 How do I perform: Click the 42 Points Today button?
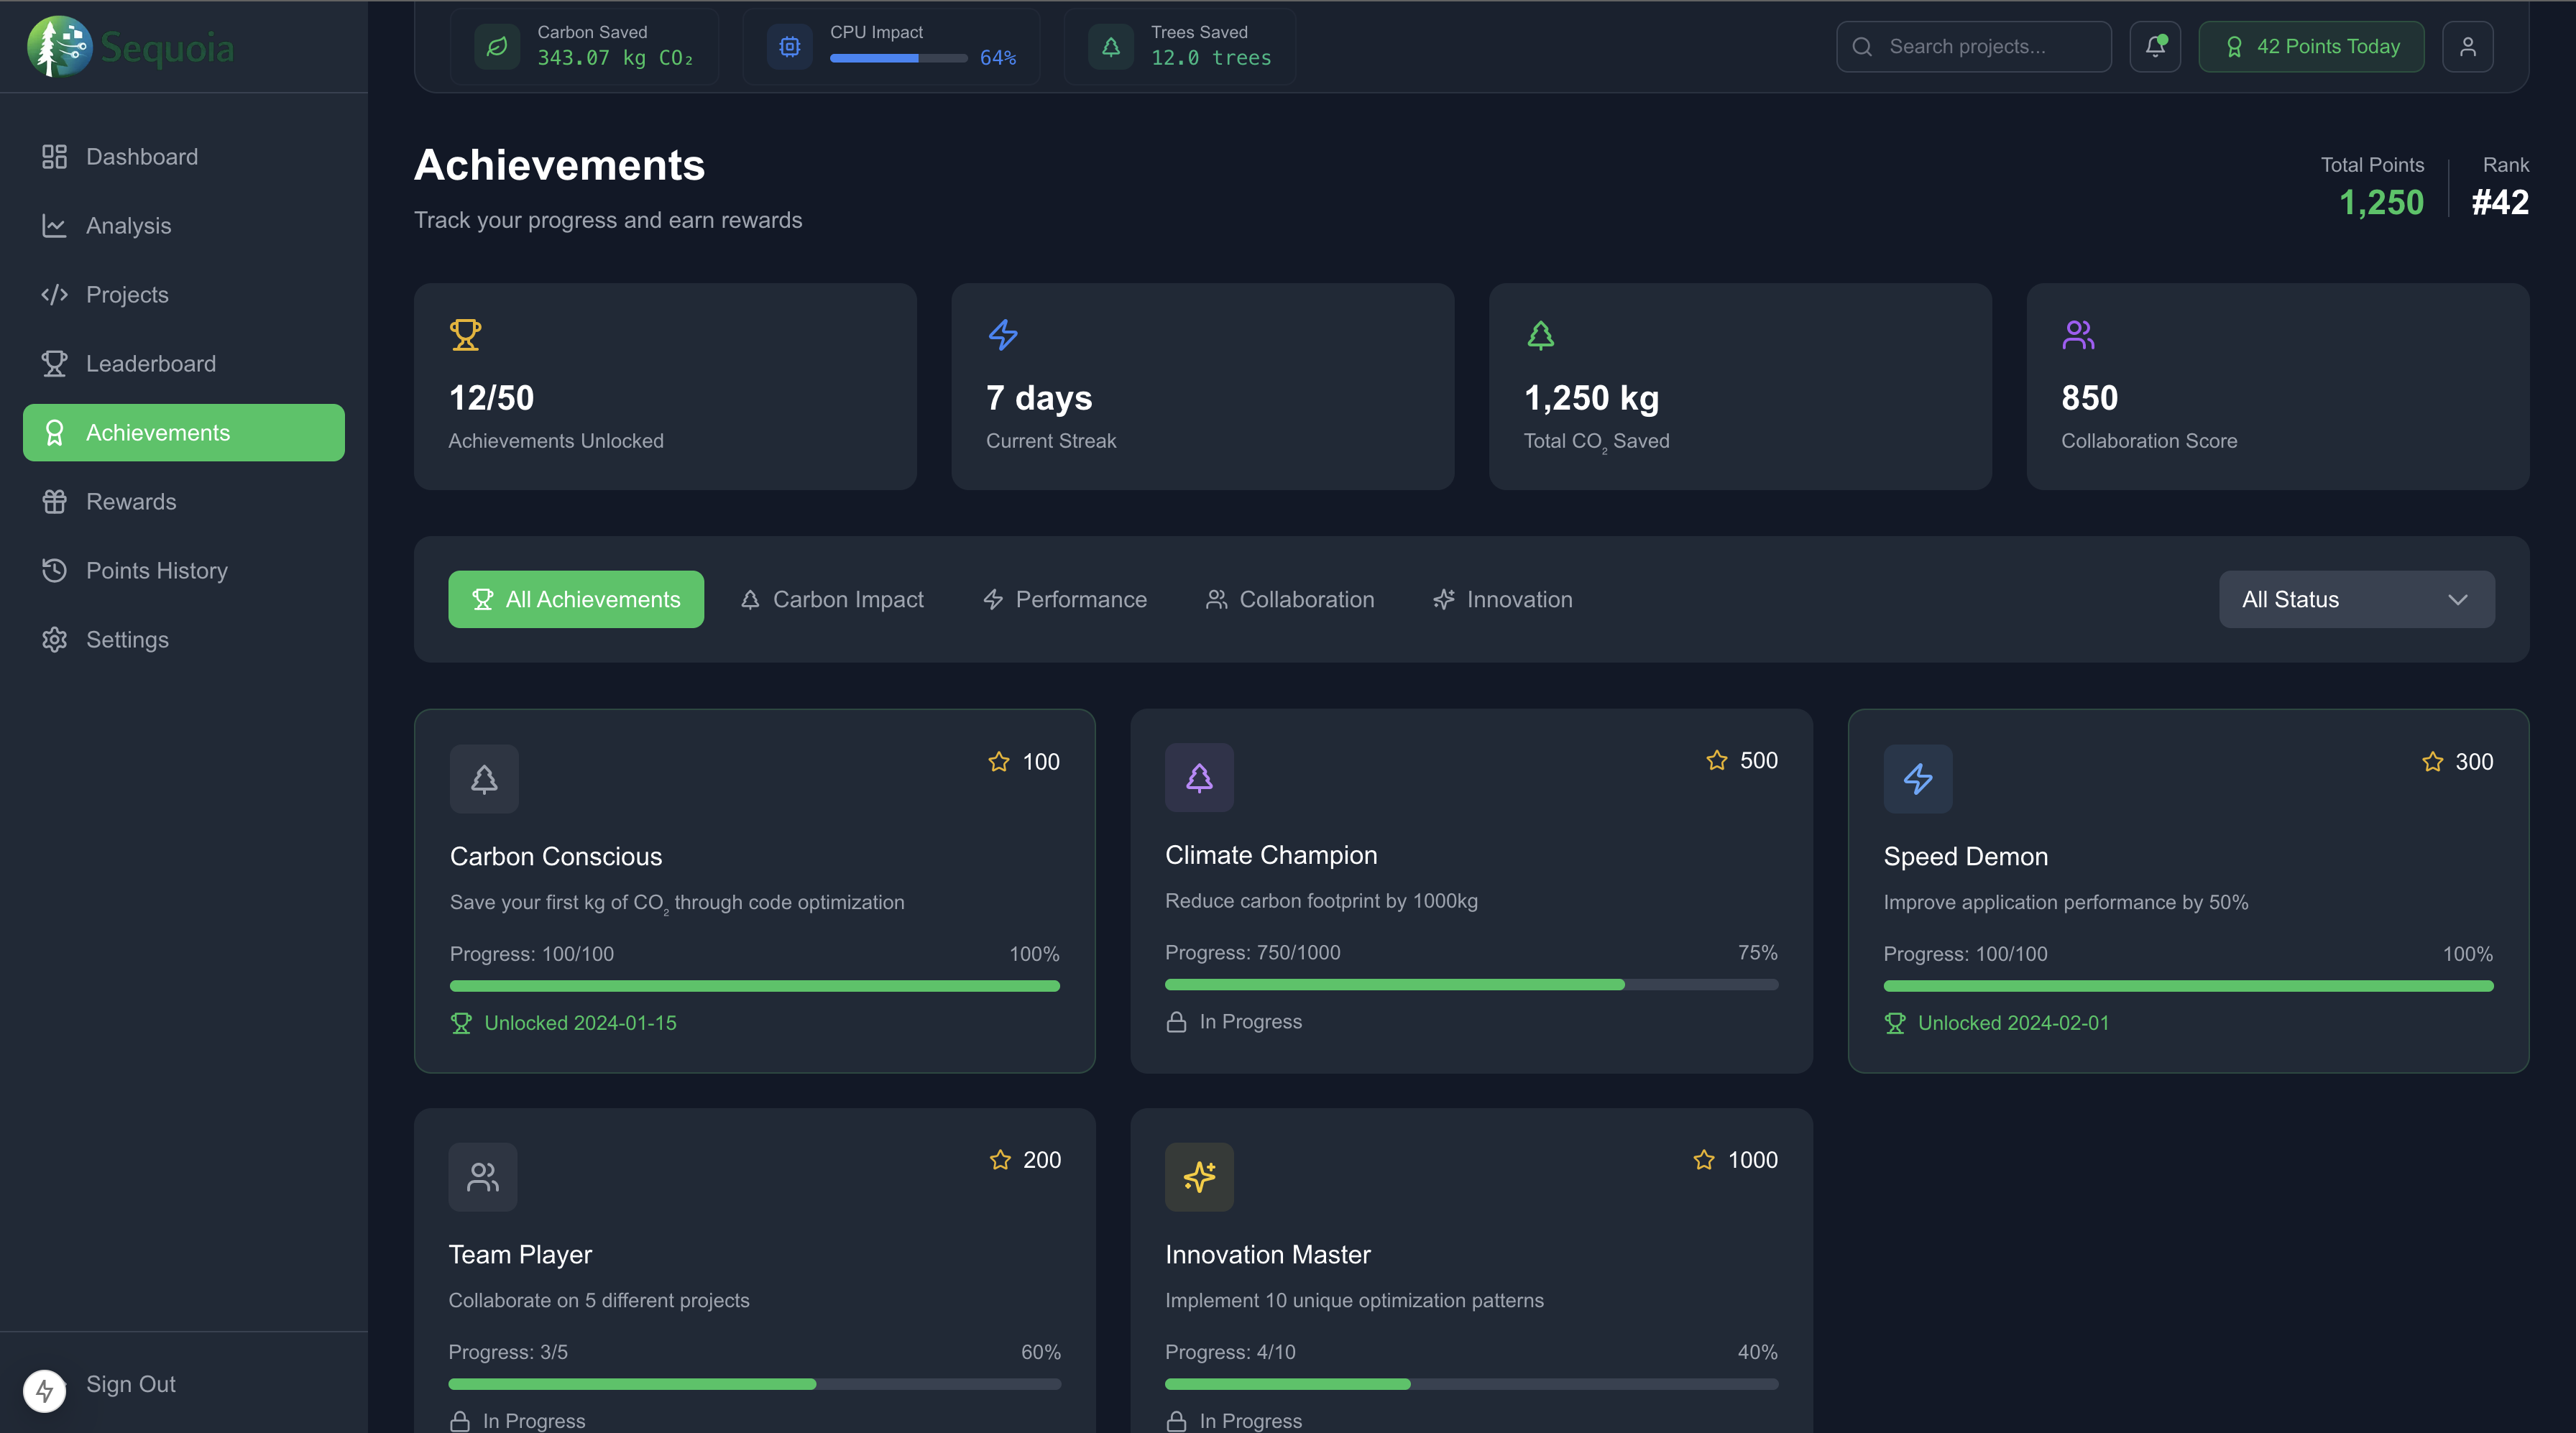coord(2310,47)
